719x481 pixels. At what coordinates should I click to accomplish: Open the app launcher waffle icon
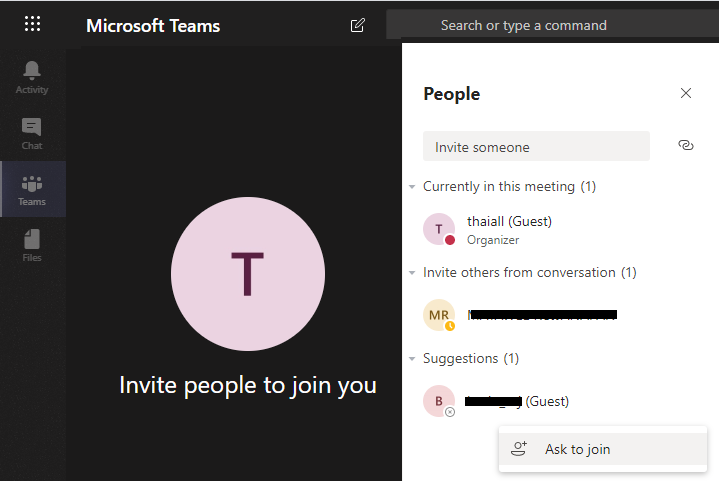tap(32, 24)
